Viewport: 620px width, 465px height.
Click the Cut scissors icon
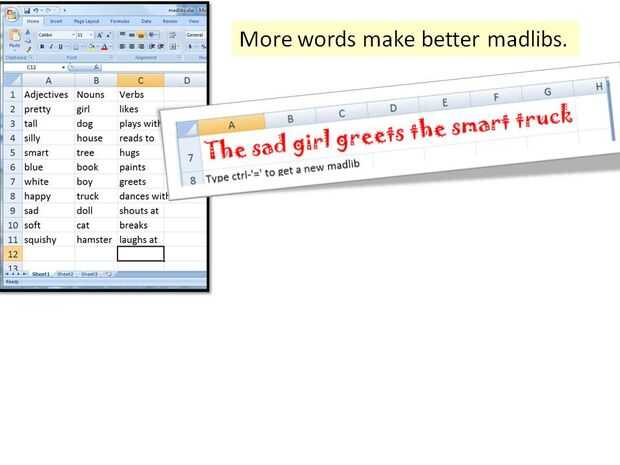coord(28,33)
